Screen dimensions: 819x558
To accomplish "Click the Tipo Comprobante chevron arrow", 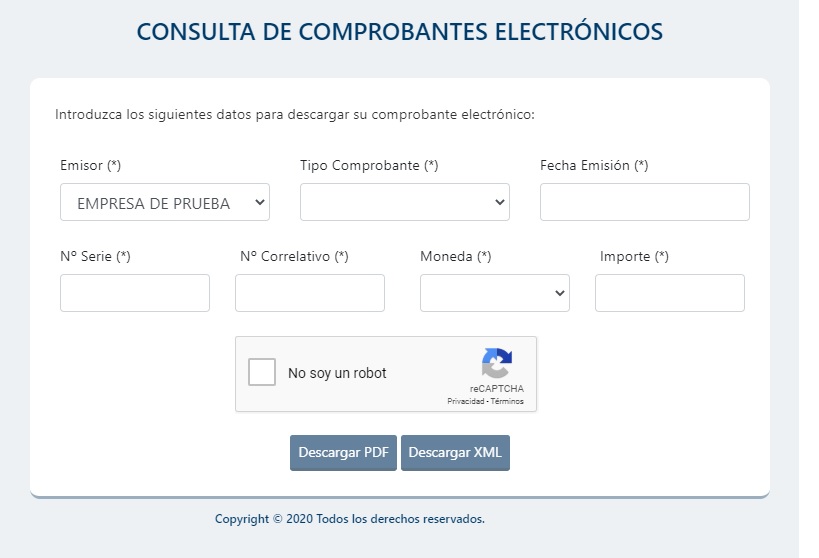I will (x=500, y=202).
